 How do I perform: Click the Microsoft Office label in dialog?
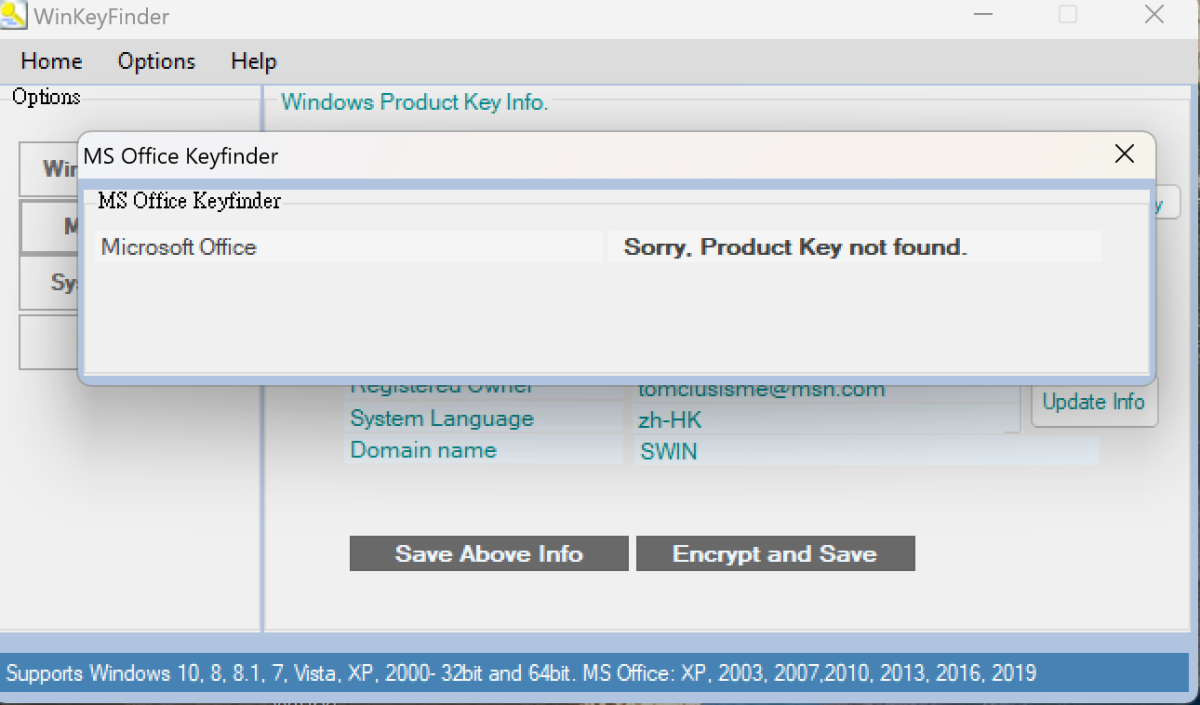coord(179,247)
